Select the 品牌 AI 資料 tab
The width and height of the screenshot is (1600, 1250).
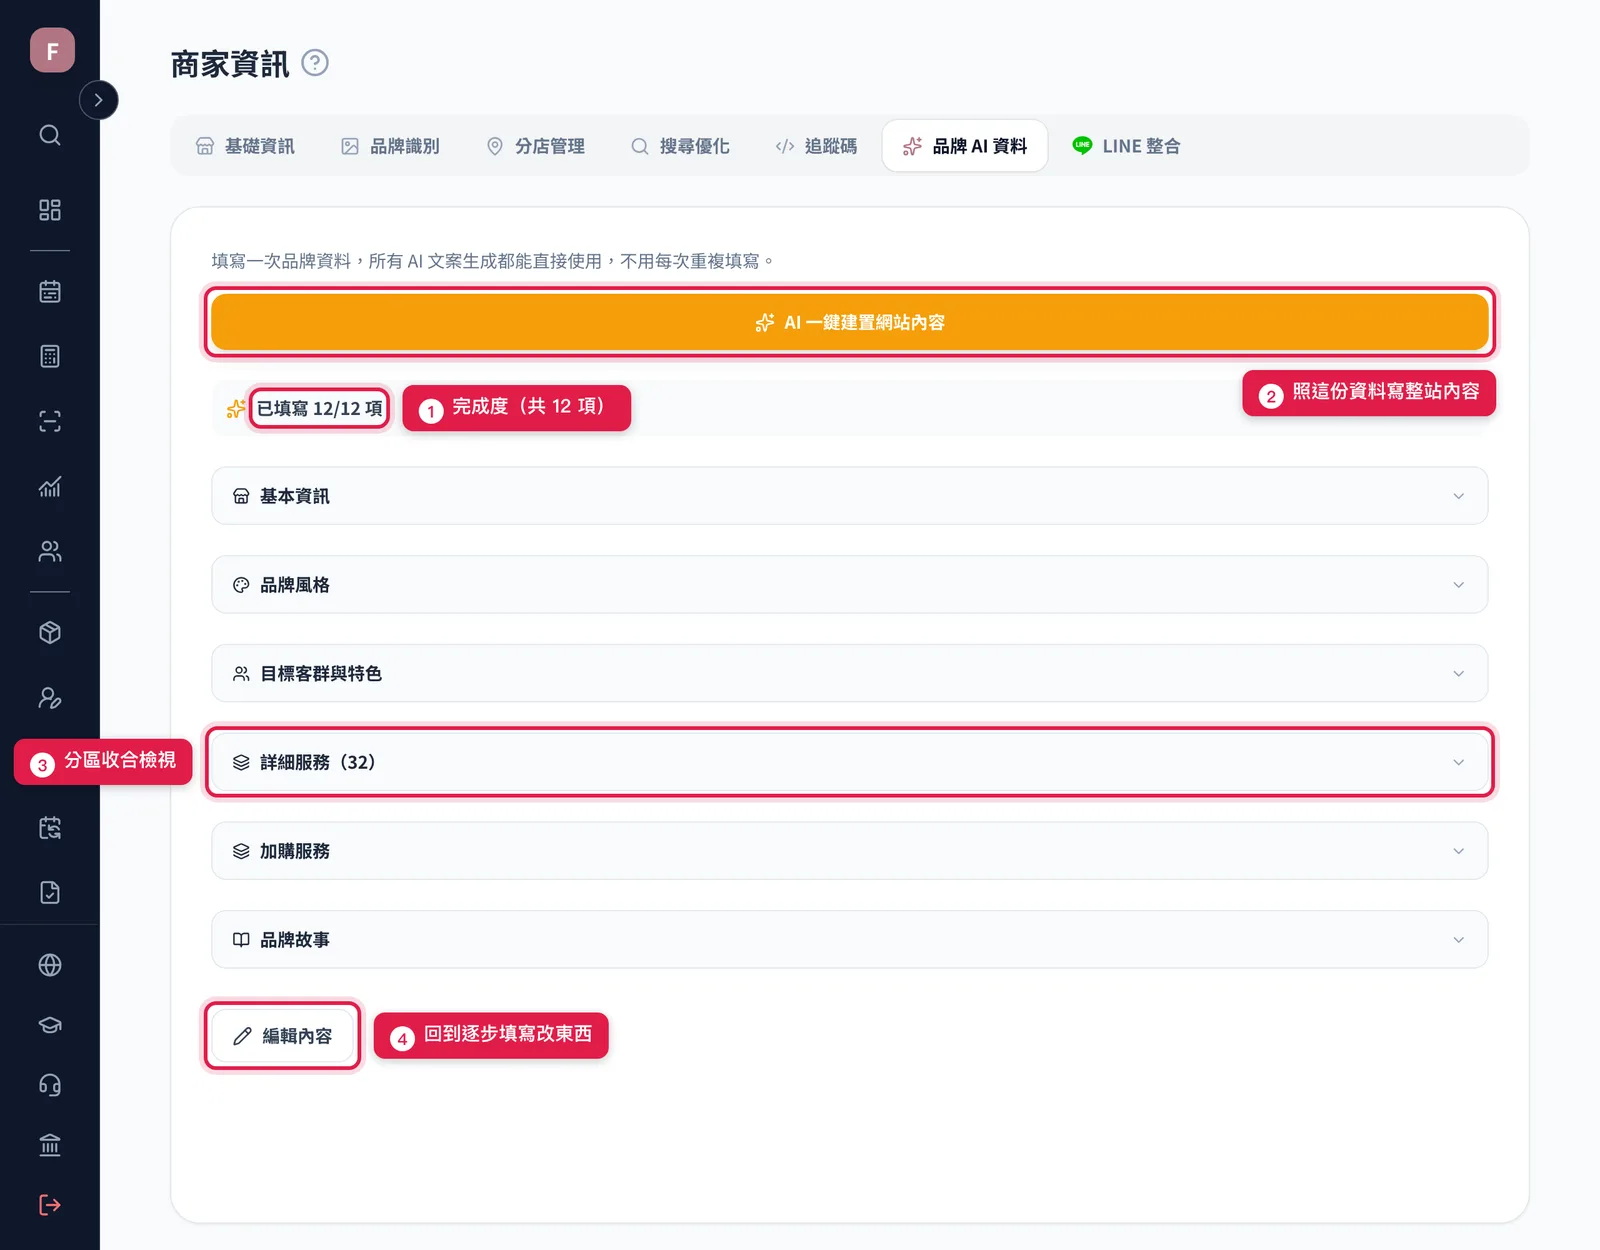965,146
